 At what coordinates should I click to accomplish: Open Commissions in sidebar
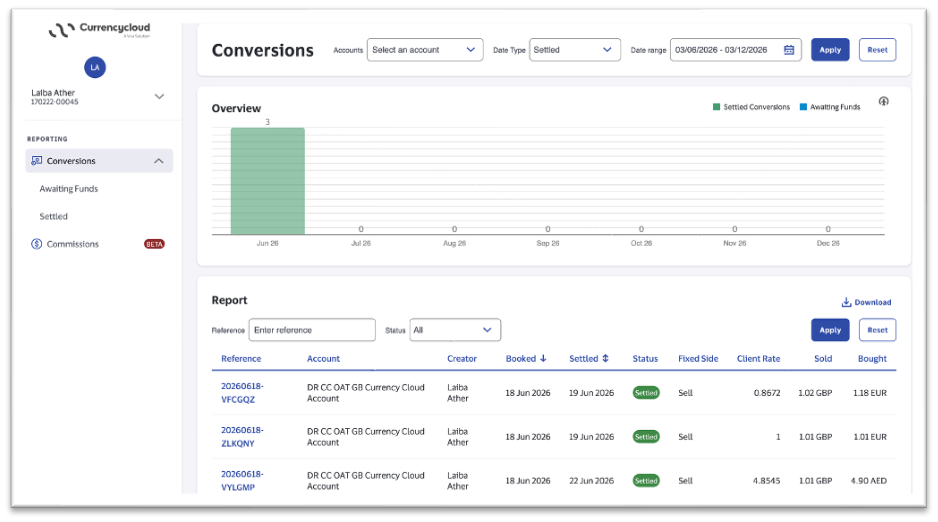[72, 244]
